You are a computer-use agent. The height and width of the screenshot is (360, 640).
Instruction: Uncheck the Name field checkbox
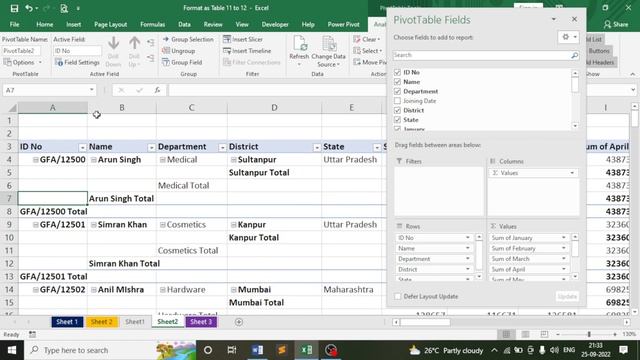397,82
